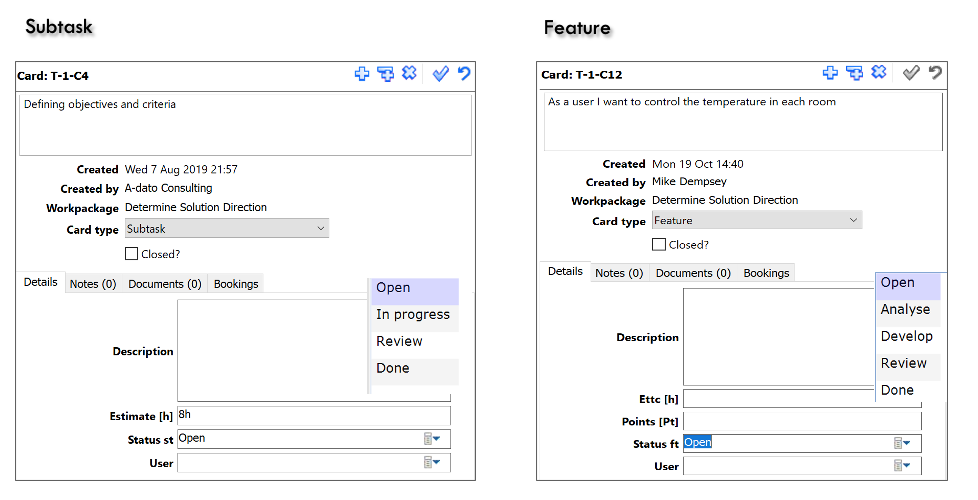Click the delete card icon on Feature card T-1-C12
Viewport: 978px width, 500px height.
pyautogui.click(x=878, y=72)
